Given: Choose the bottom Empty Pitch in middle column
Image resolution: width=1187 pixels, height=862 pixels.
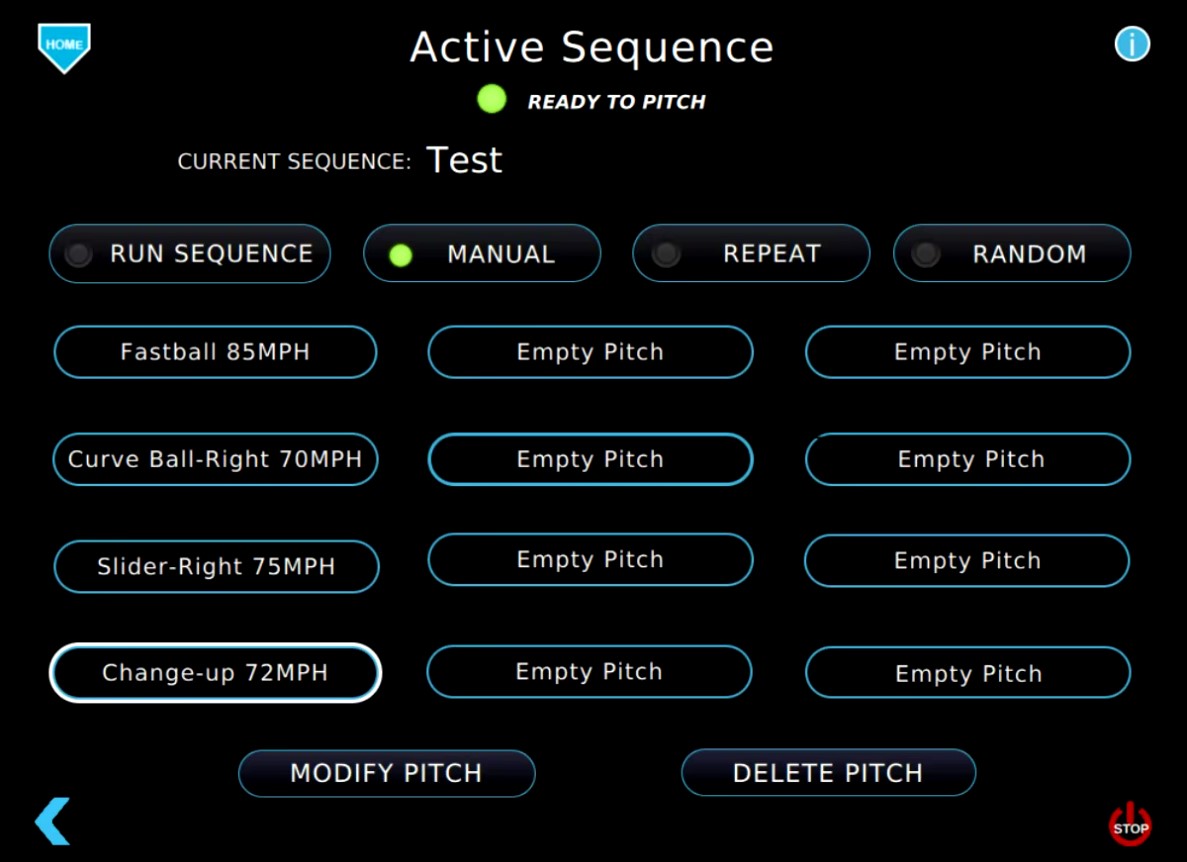Looking at the screenshot, I should 589,672.
